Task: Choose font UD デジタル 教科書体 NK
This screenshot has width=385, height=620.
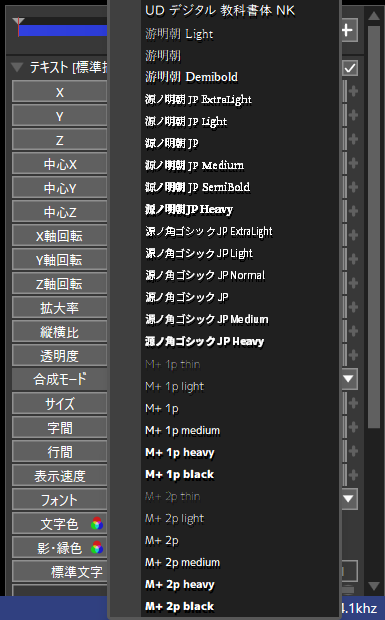Action: (x=220, y=11)
